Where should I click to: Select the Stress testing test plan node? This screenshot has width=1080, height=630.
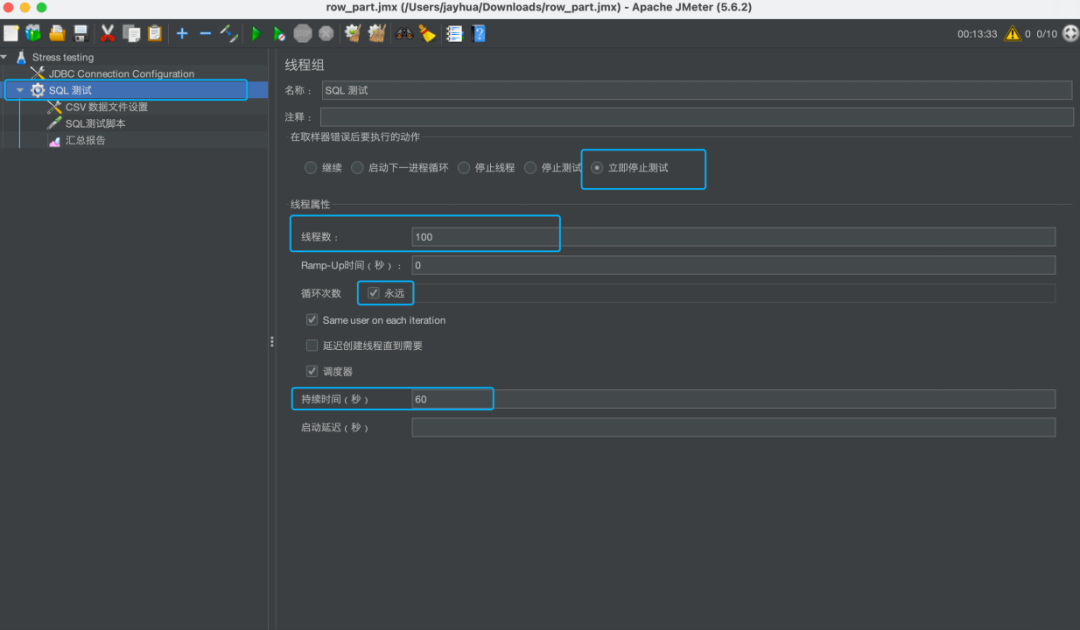[x=63, y=57]
